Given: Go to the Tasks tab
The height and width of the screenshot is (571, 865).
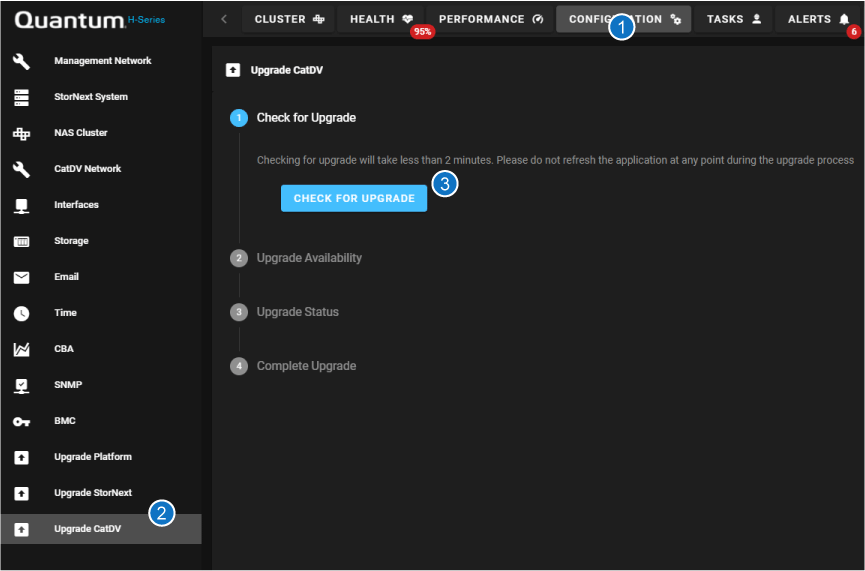Looking at the screenshot, I should click(x=733, y=19).
